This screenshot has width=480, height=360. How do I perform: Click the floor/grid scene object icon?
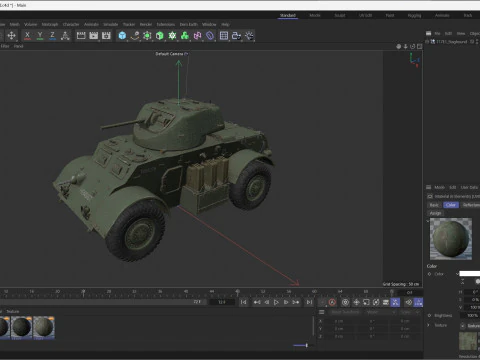pos(224,36)
